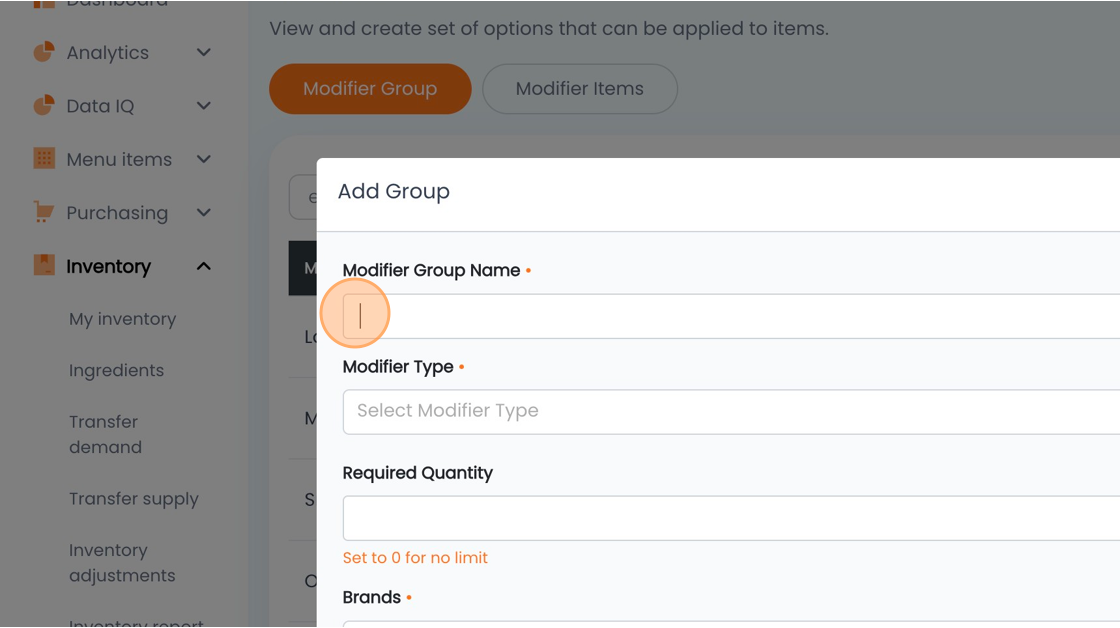This screenshot has width=1120, height=628.
Task: Click the Dashboard icon in the sidebar
Action: pyautogui.click(x=44, y=3)
